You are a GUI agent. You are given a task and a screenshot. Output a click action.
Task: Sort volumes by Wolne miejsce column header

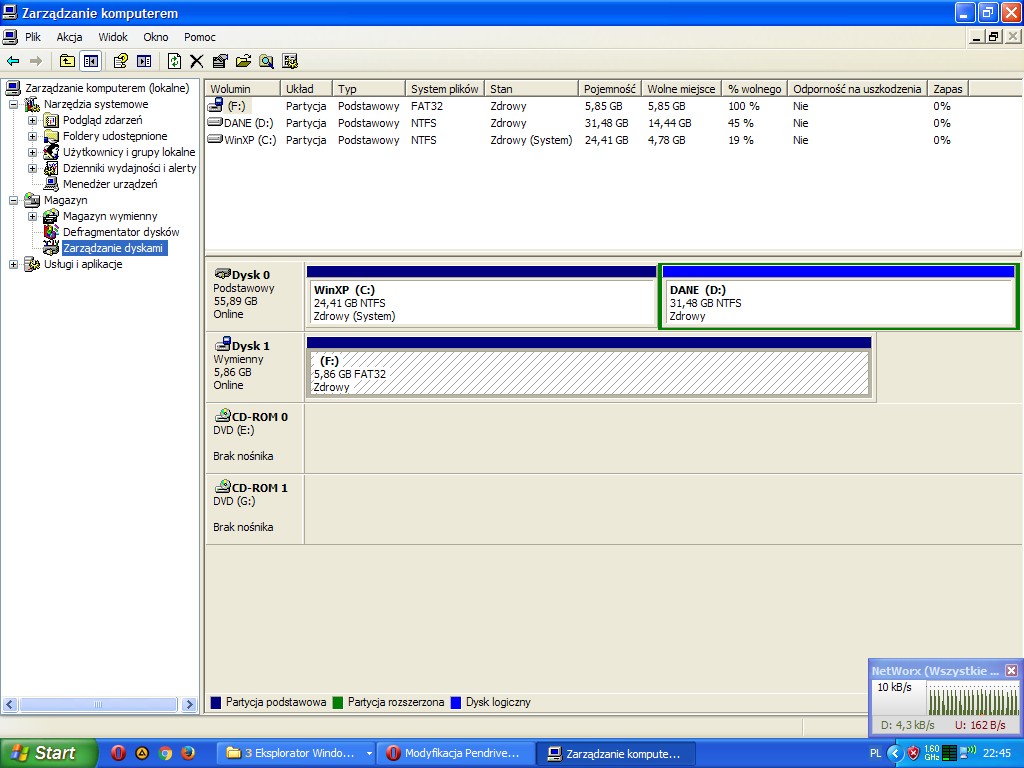(680, 89)
